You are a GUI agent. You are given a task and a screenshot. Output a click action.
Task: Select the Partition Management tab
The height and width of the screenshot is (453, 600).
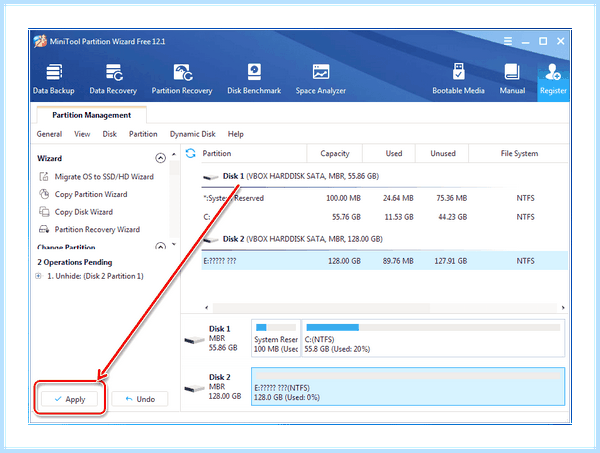91,115
